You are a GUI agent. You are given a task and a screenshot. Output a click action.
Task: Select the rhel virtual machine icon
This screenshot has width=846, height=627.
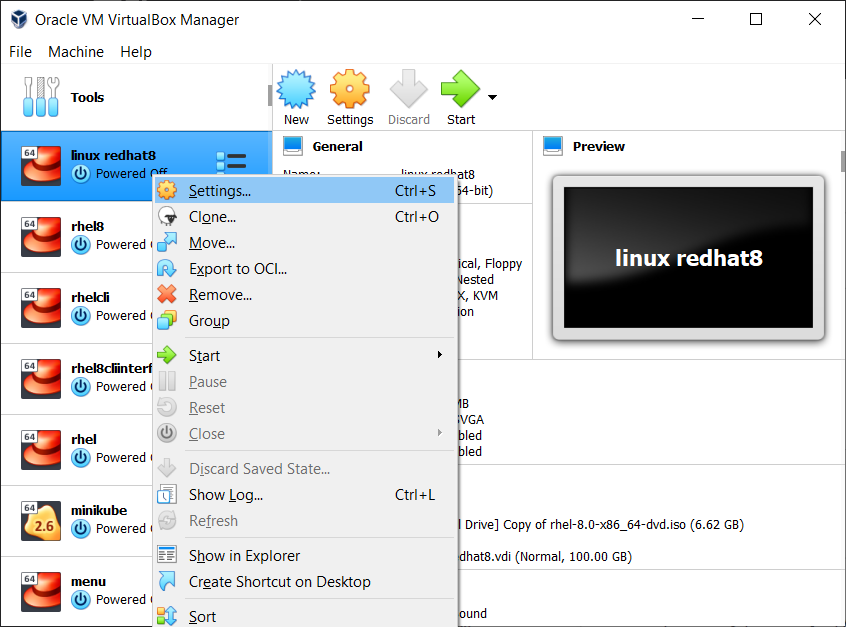[41, 449]
